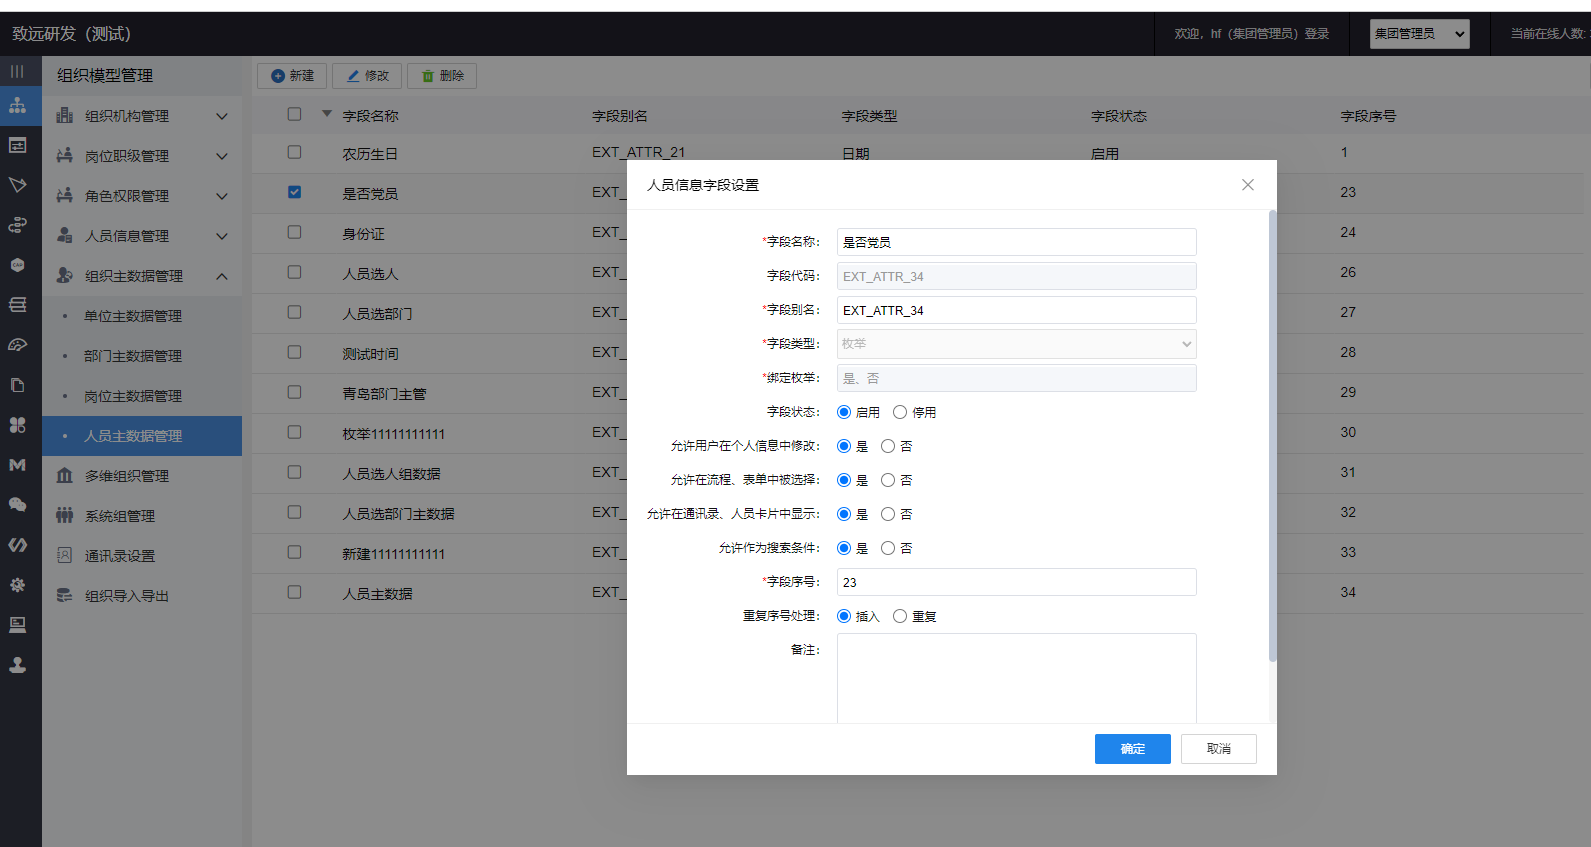This screenshot has height=847, width=1591.
Task: Click the gear icon in left rail
Action: coord(18,585)
